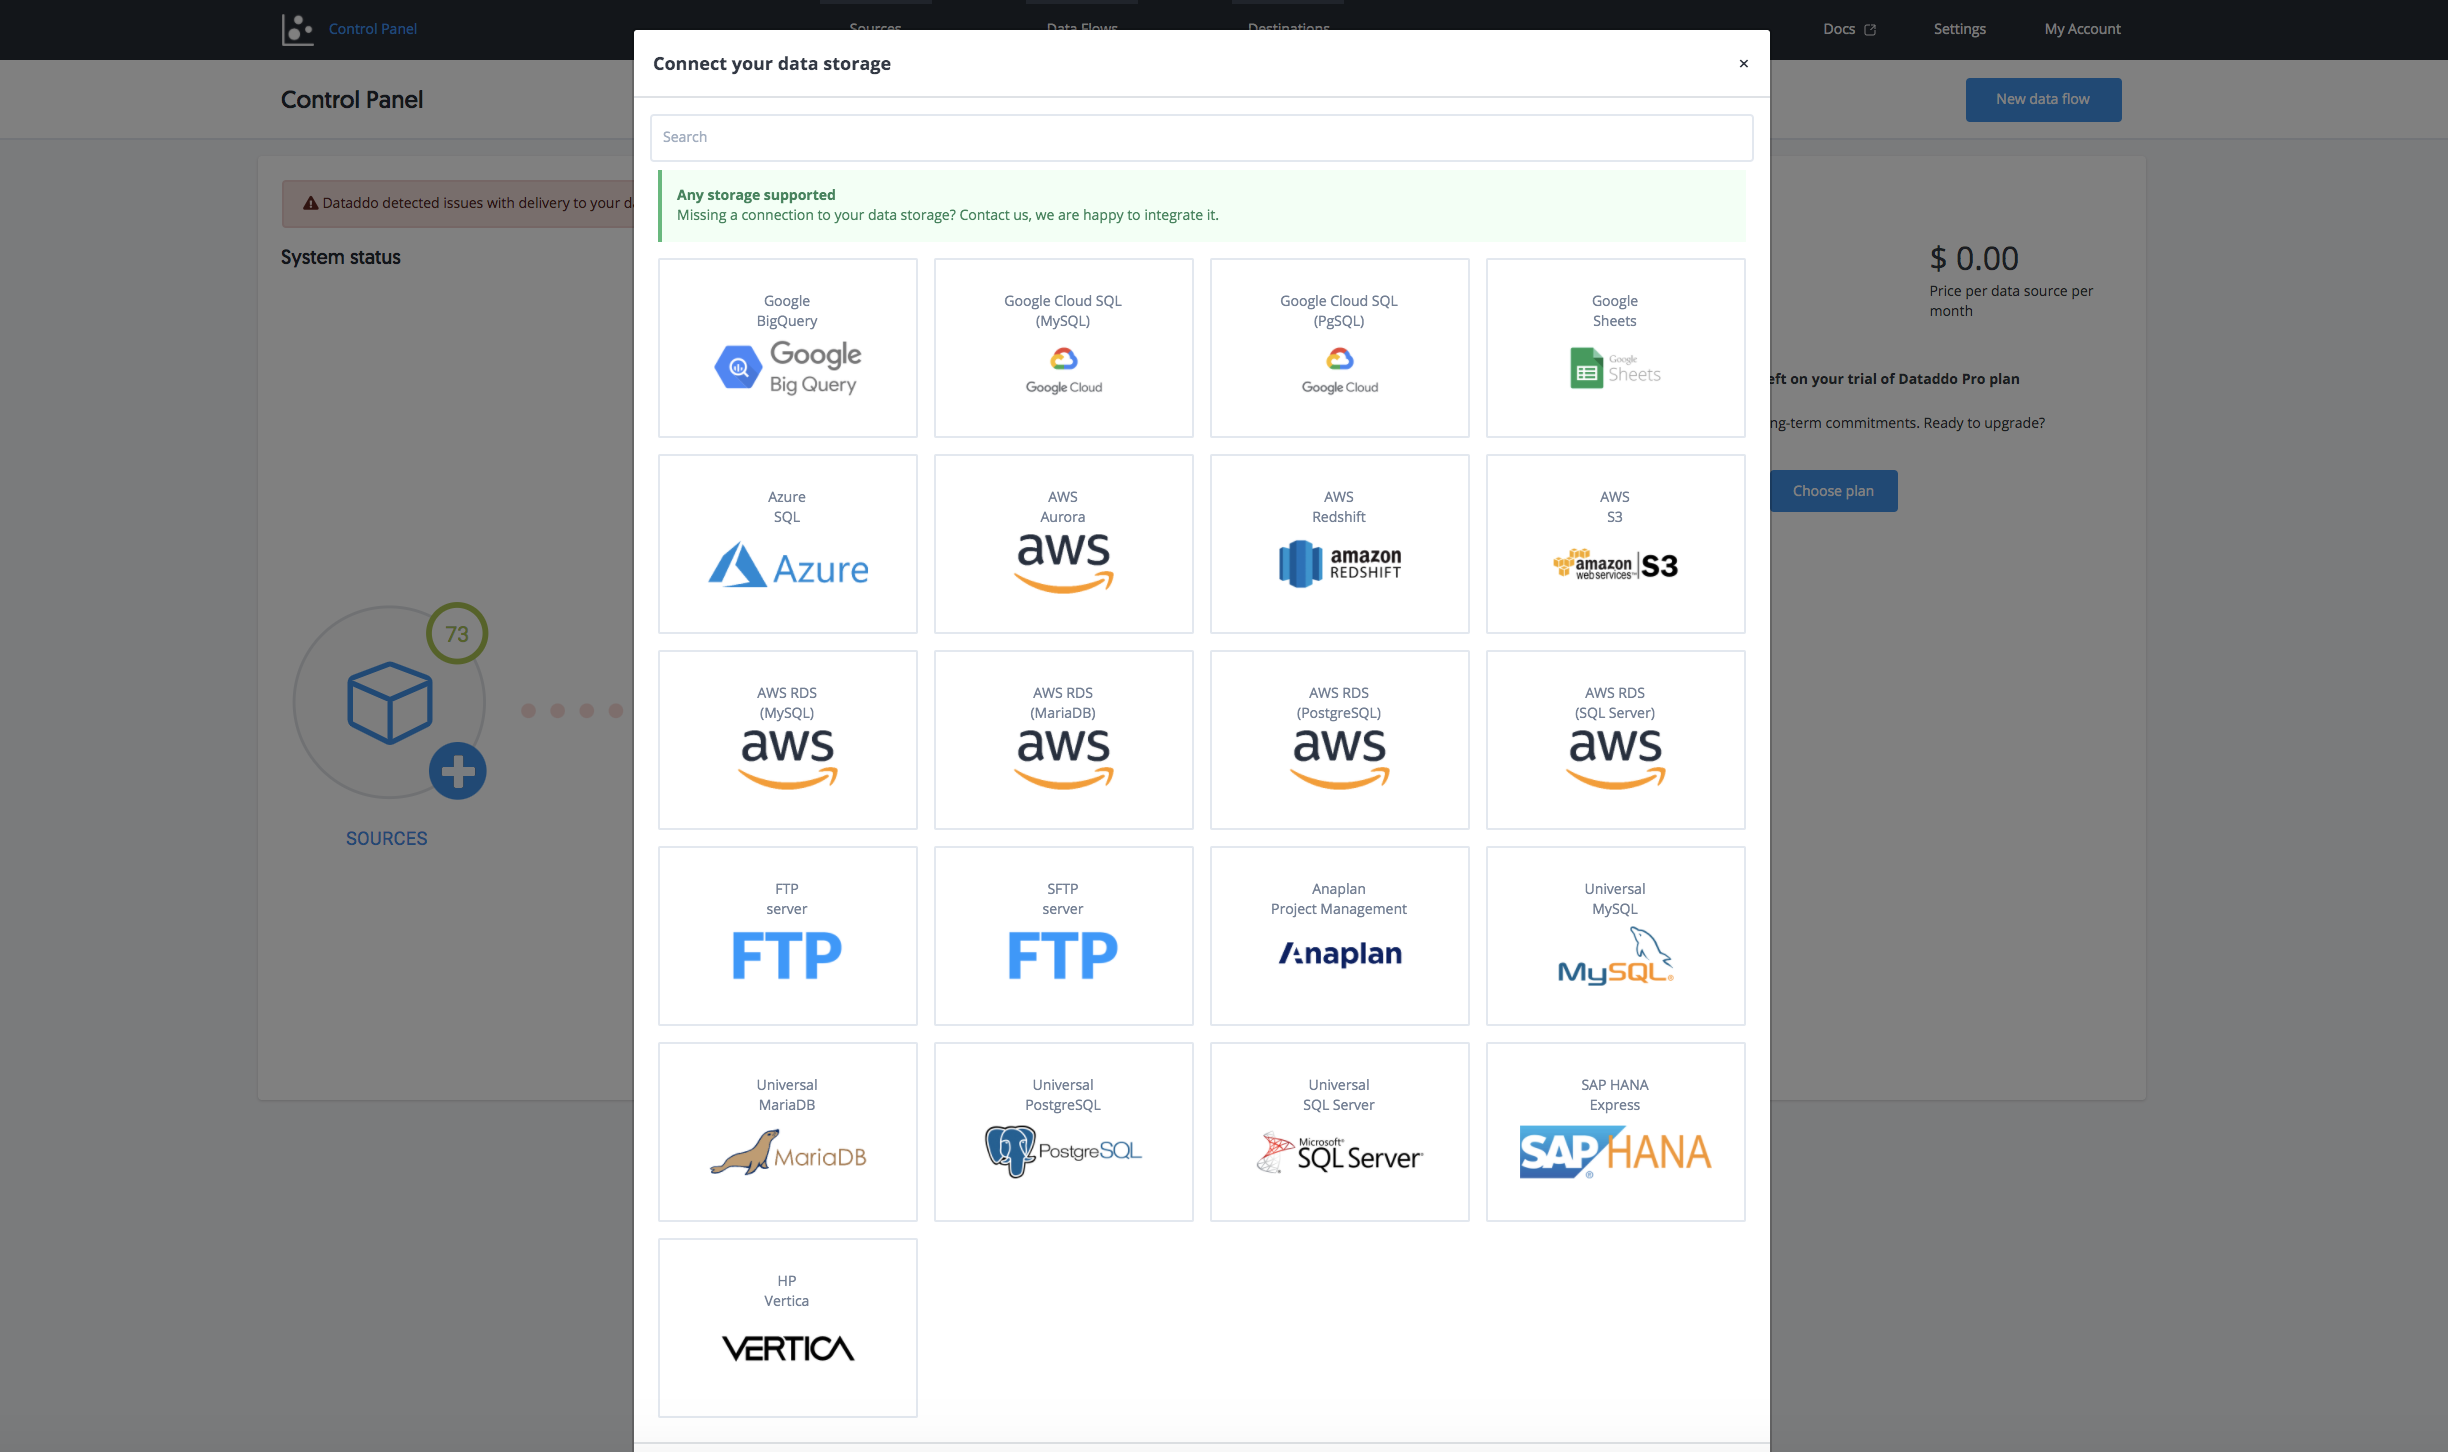Click the sources cube icon
This screenshot has height=1452, width=2448.
coord(390,702)
